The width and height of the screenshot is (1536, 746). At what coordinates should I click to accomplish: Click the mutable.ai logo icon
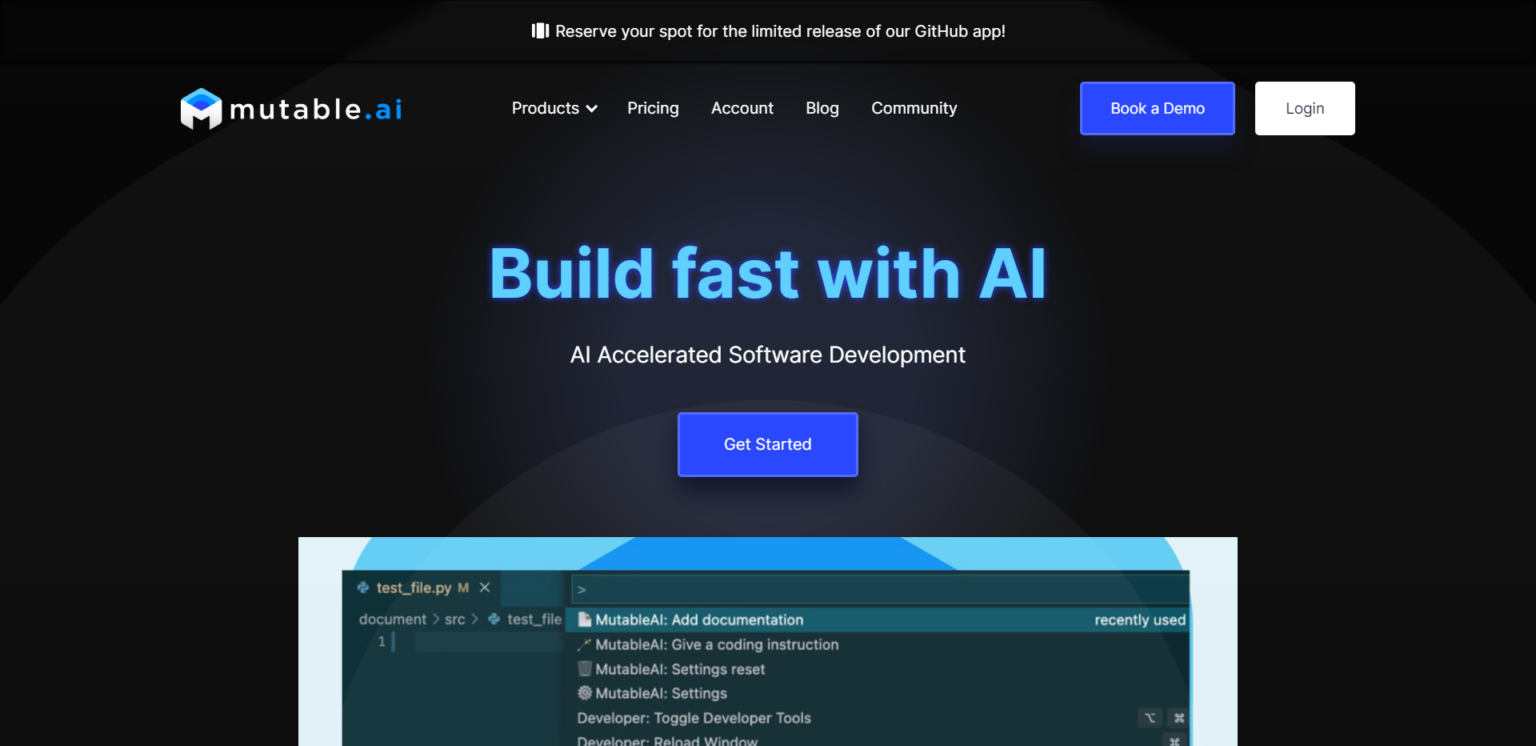[200, 107]
